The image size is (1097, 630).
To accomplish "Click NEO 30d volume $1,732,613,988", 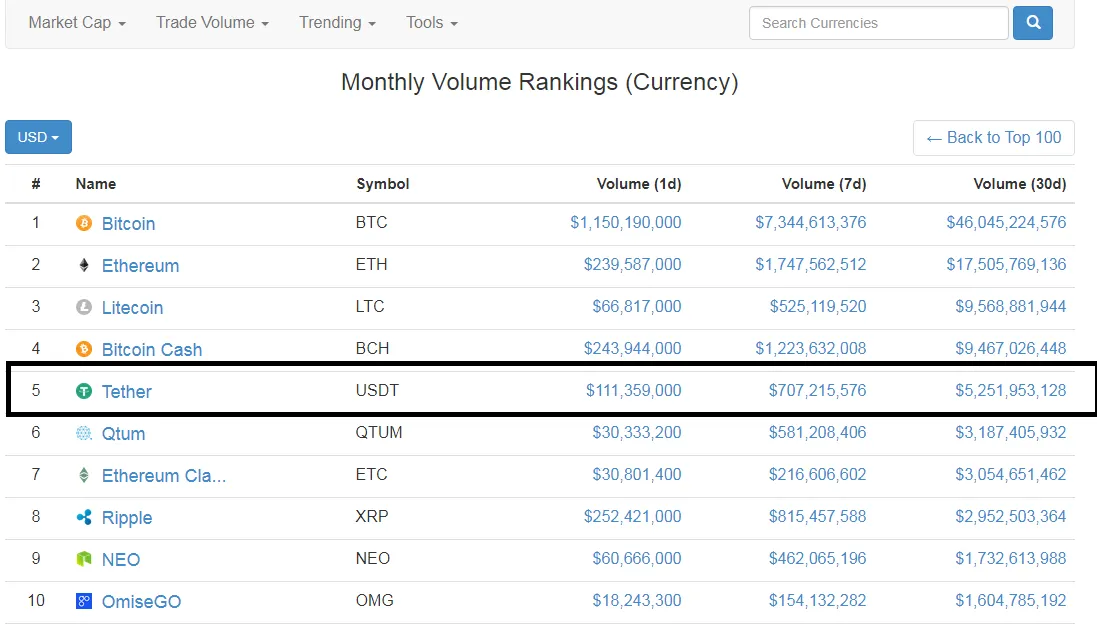I will click(1011, 559).
